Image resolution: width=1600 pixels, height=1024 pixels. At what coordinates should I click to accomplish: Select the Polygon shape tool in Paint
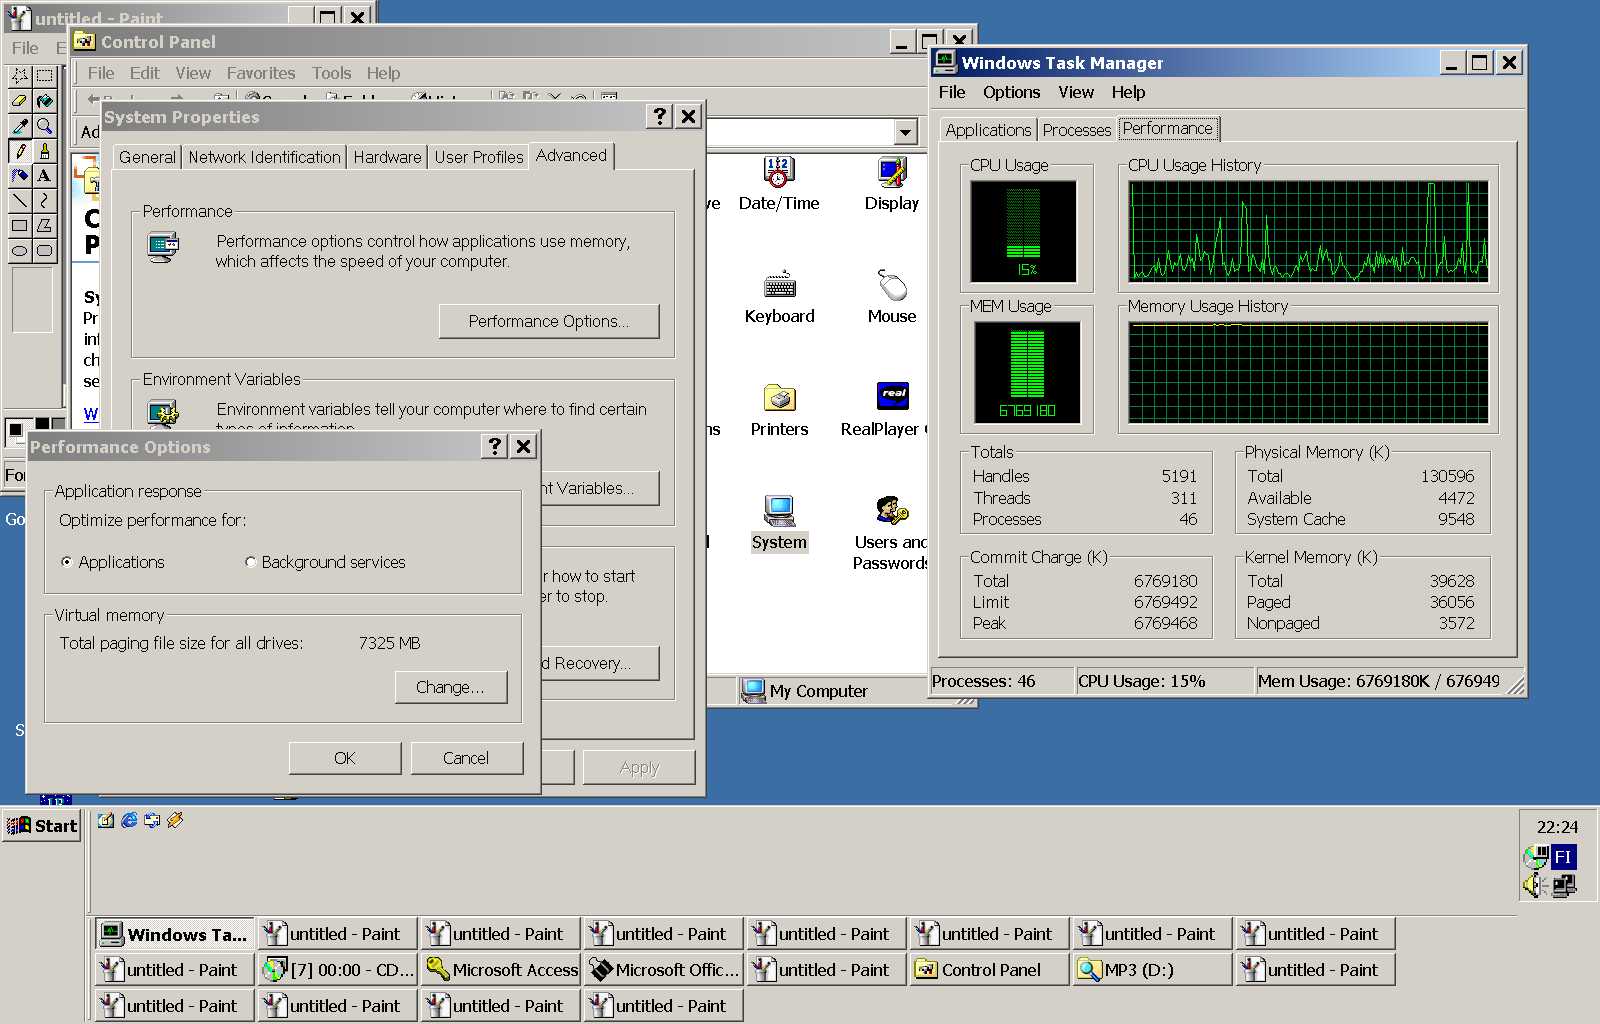click(x=45, y=226)
